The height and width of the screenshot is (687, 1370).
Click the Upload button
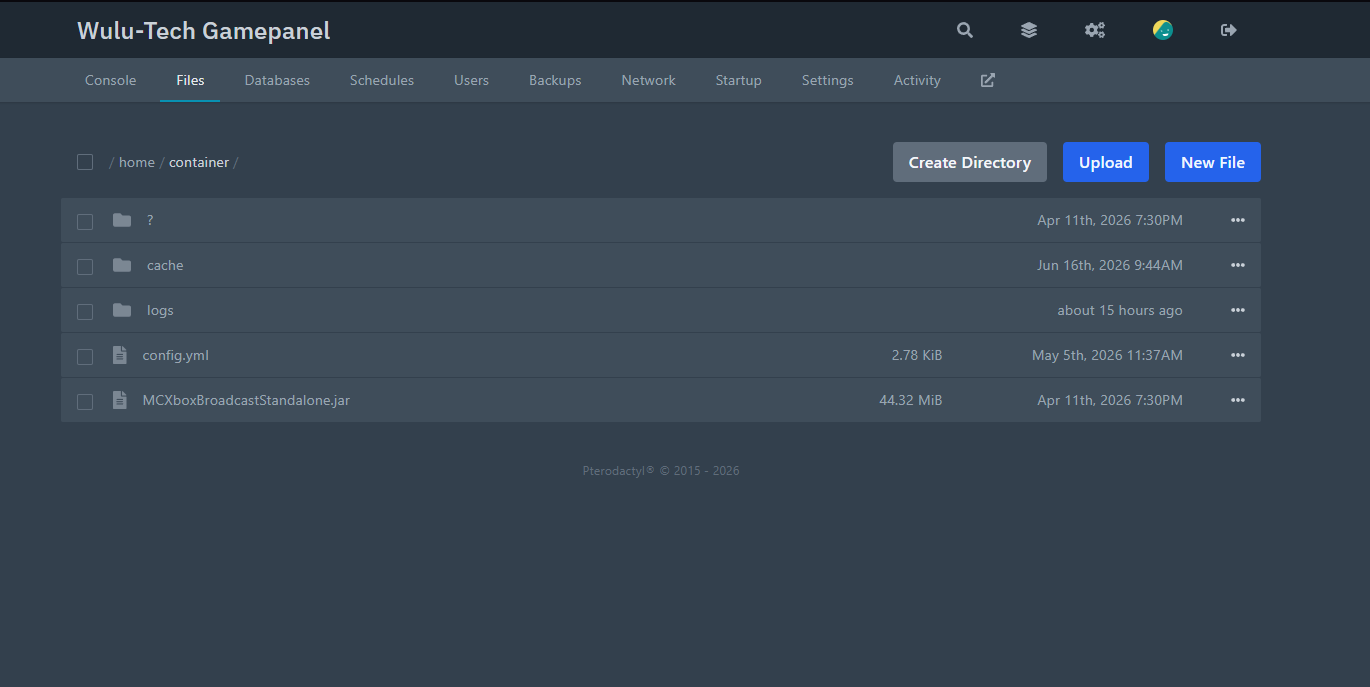1106,162
